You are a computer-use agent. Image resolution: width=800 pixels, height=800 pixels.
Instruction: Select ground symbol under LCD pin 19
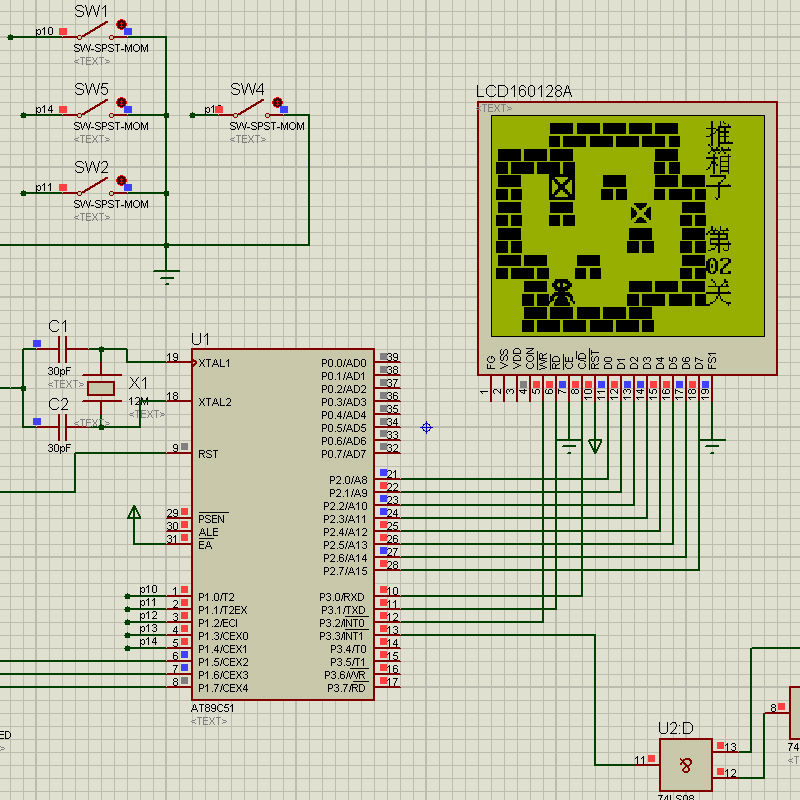pos(712,445)
